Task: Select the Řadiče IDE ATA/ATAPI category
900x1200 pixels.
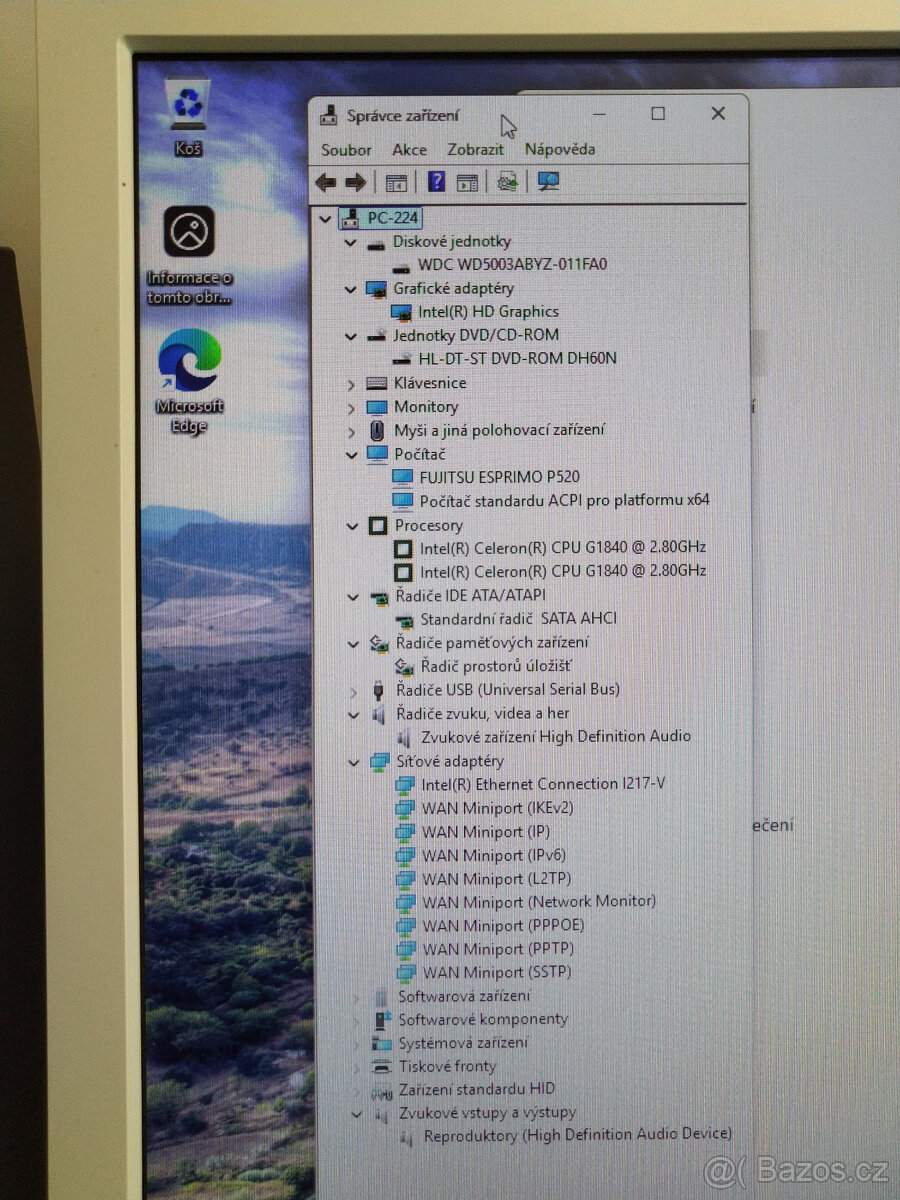Action: click(x=470, y=596)
